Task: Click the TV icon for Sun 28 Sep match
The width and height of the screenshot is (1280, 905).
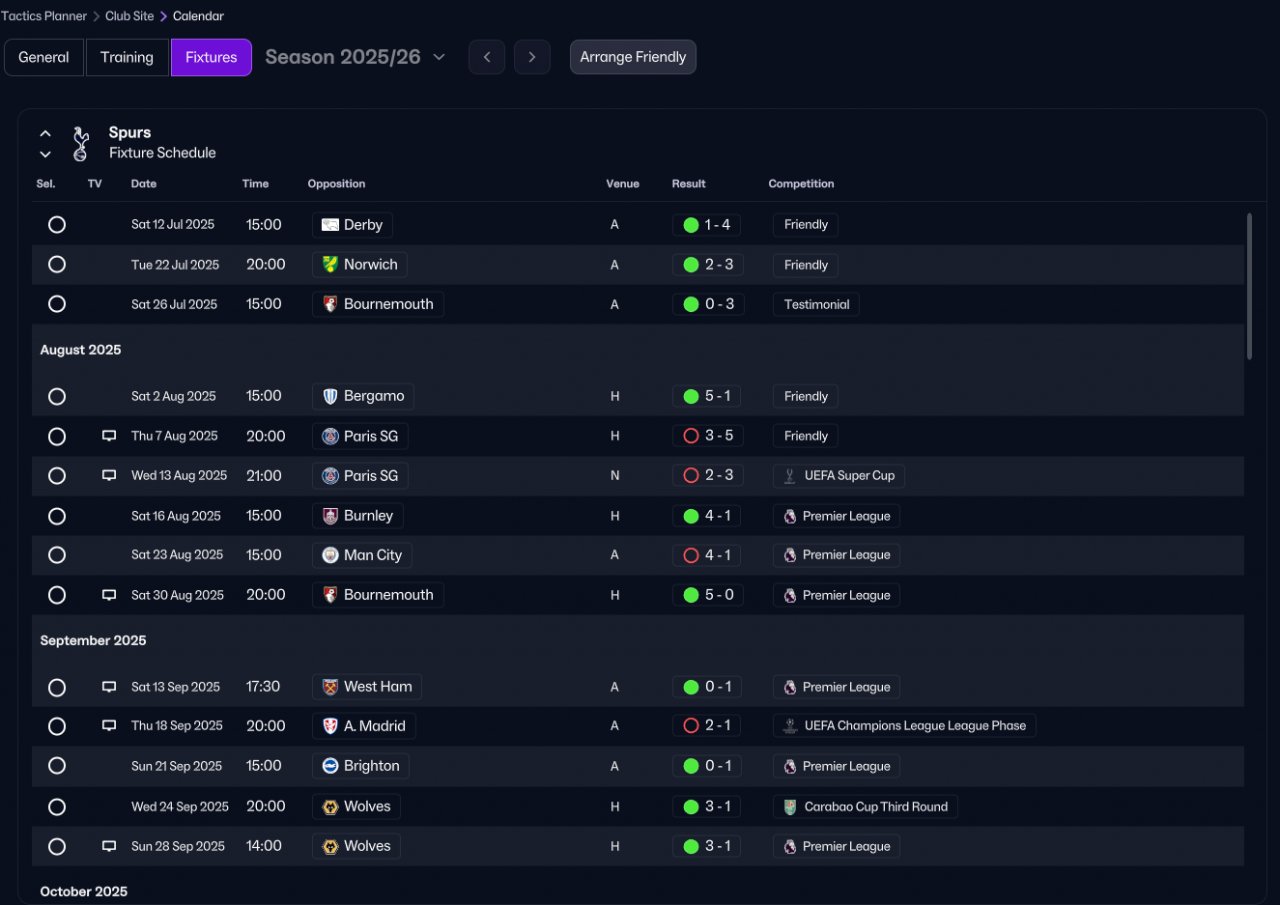Action: (x=109, y=846)
